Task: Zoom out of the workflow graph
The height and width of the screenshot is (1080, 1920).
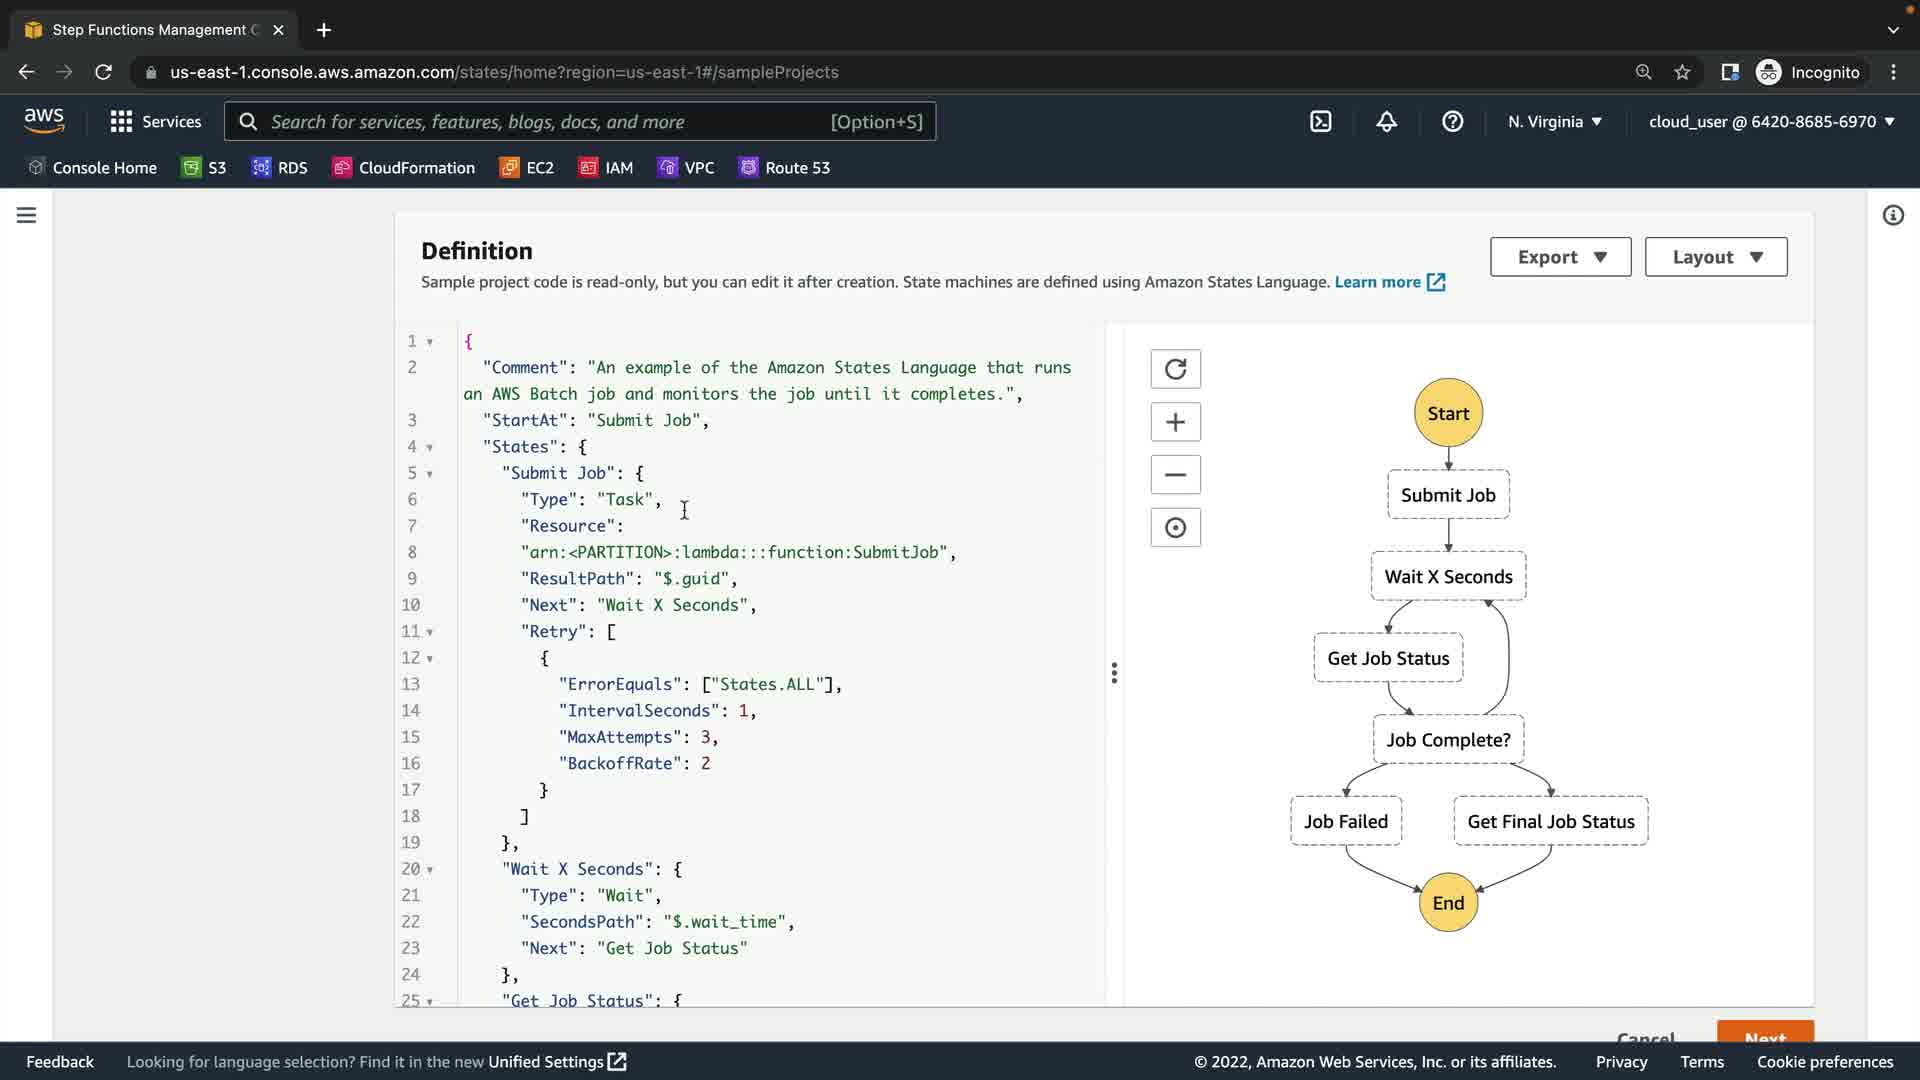Action: pyautogui.click(x=1175, y=475)
